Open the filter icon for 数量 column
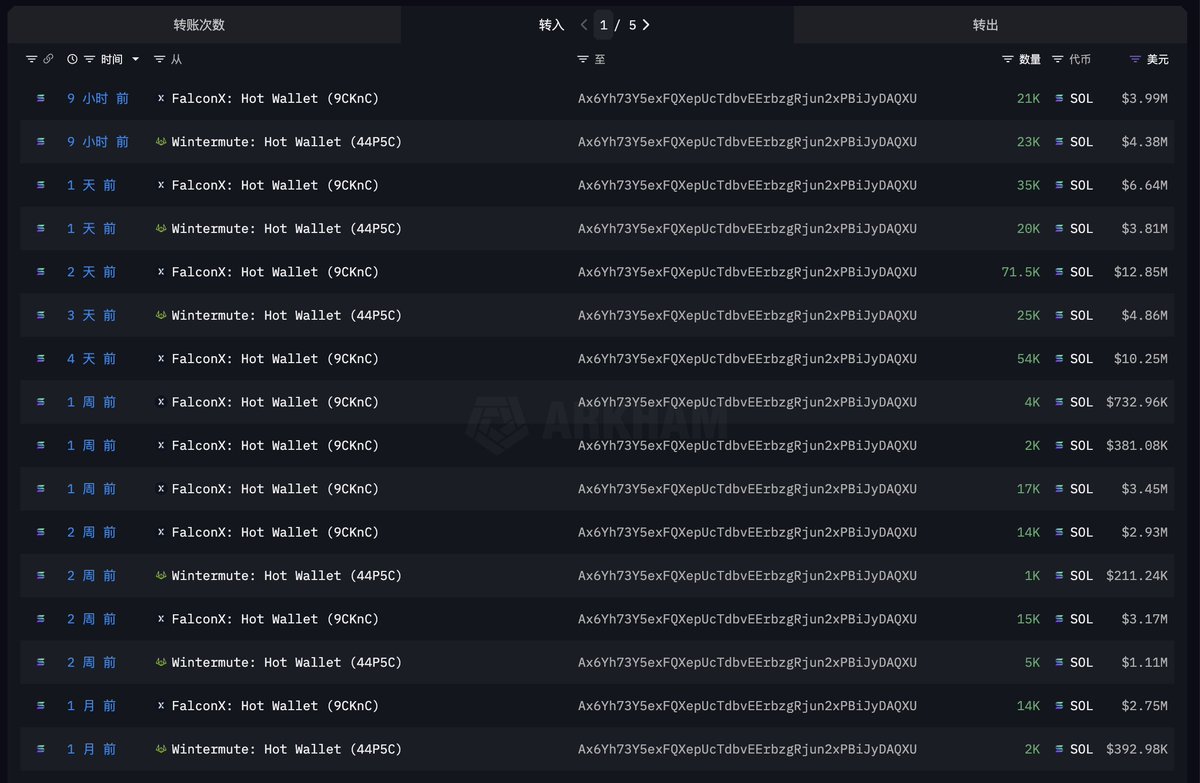Viewport: 1200px width, 783px height. (x=1008, y=60)
